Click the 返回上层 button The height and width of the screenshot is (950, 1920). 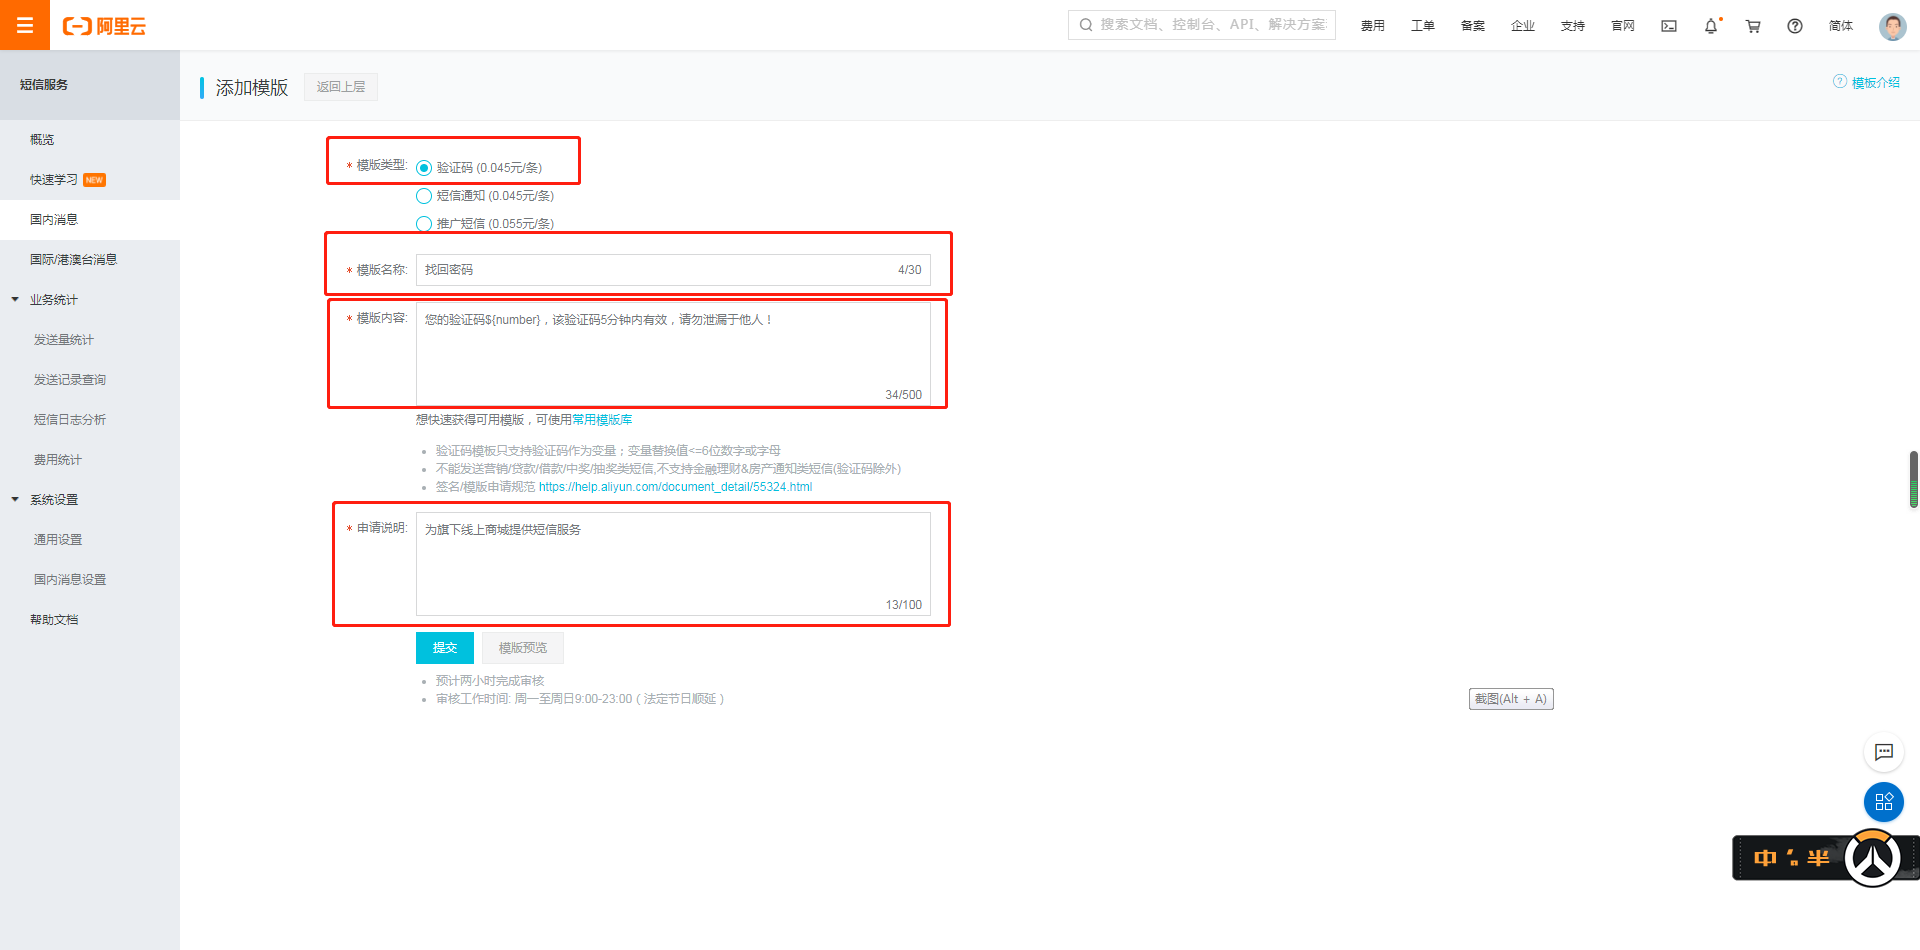[341, 87]
